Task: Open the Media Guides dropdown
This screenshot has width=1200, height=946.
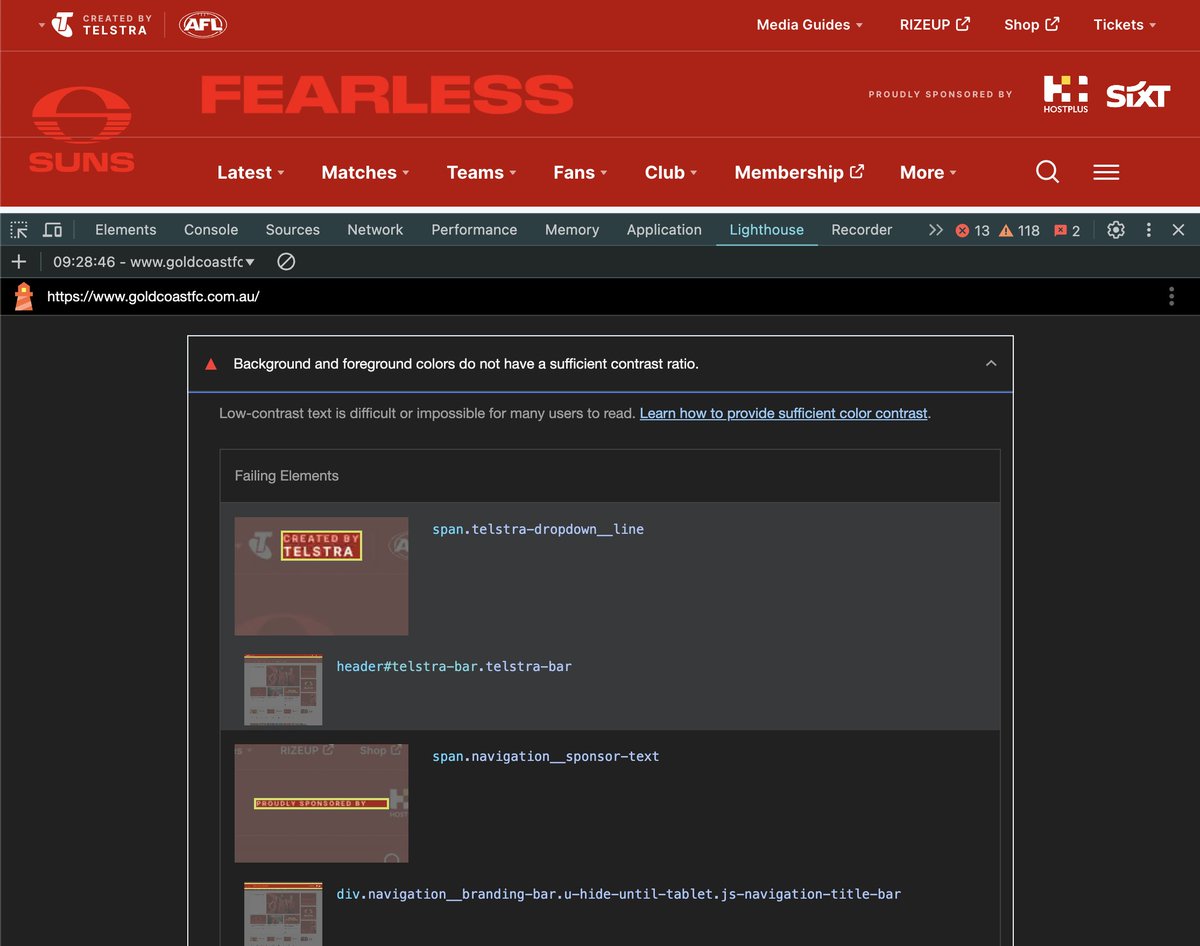Action: coord(809,25)
